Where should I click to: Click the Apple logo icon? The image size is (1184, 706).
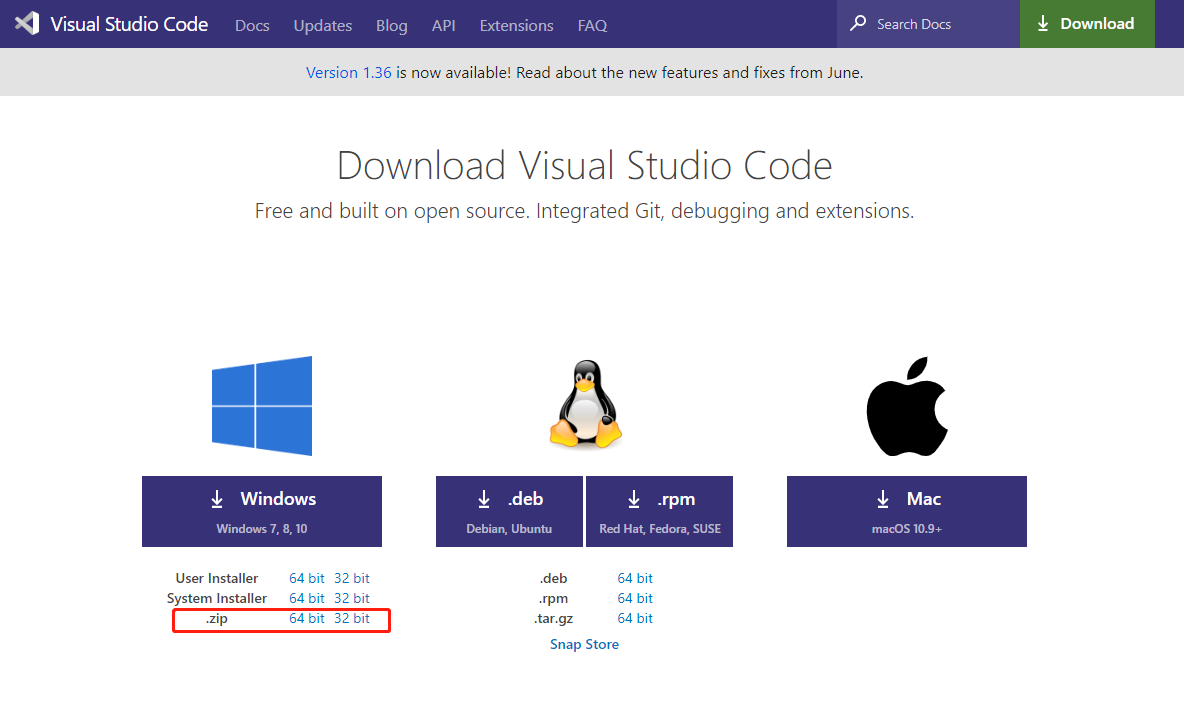tap(906, 405)
